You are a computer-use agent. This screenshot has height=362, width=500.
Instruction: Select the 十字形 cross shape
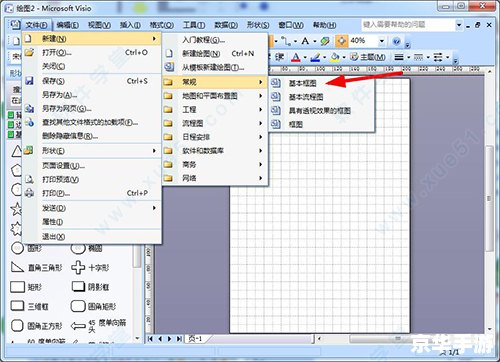pyautogui.click(x=90, y=267)
